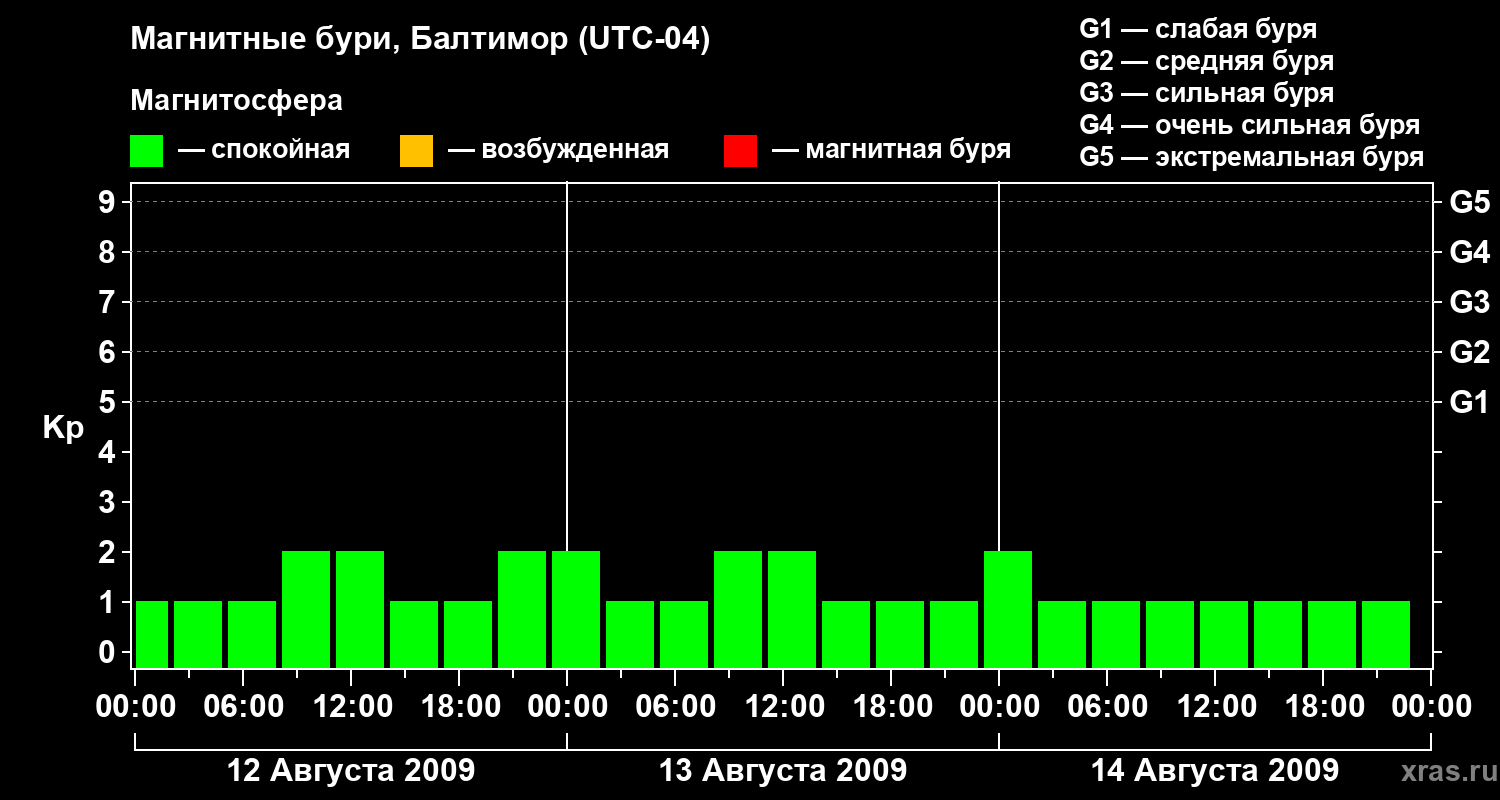Select the first bar of 12 August
Screen dimensions: 1500x800
[152, 634]
